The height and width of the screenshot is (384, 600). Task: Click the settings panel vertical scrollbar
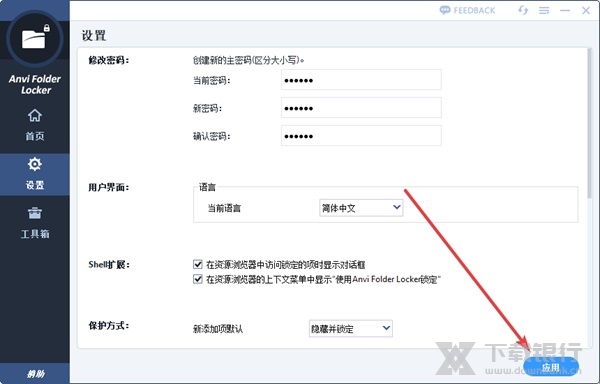click(590, 124)
